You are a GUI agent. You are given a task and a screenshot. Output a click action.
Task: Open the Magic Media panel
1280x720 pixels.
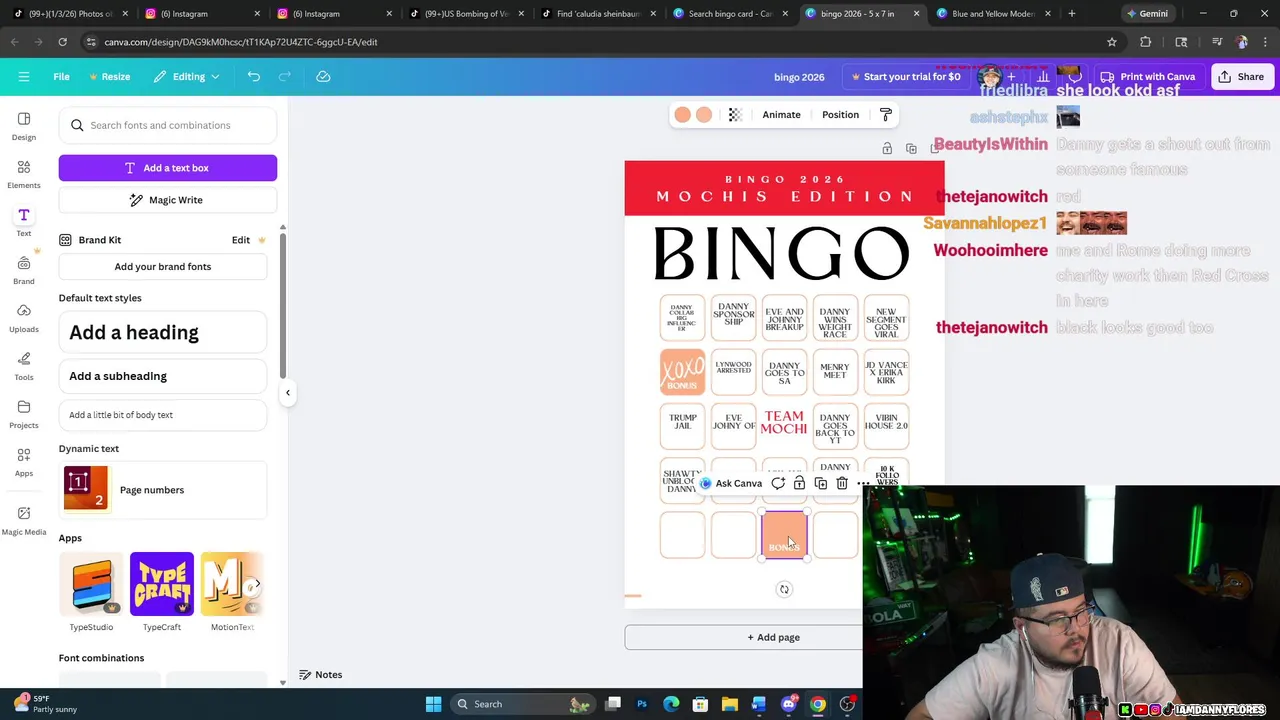tap(24, 520)
